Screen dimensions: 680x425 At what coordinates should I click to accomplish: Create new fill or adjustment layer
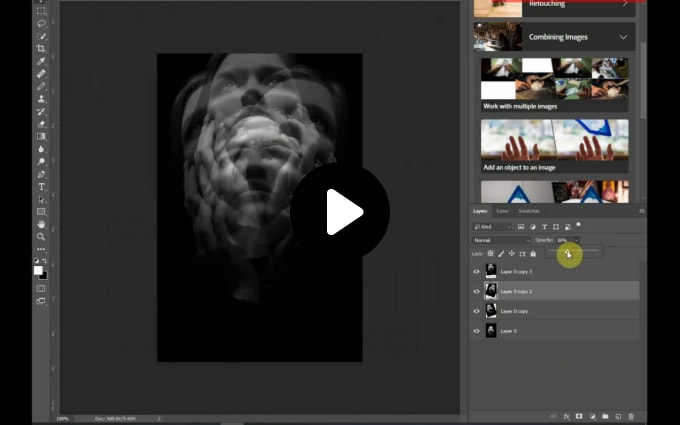coord(592,417)
